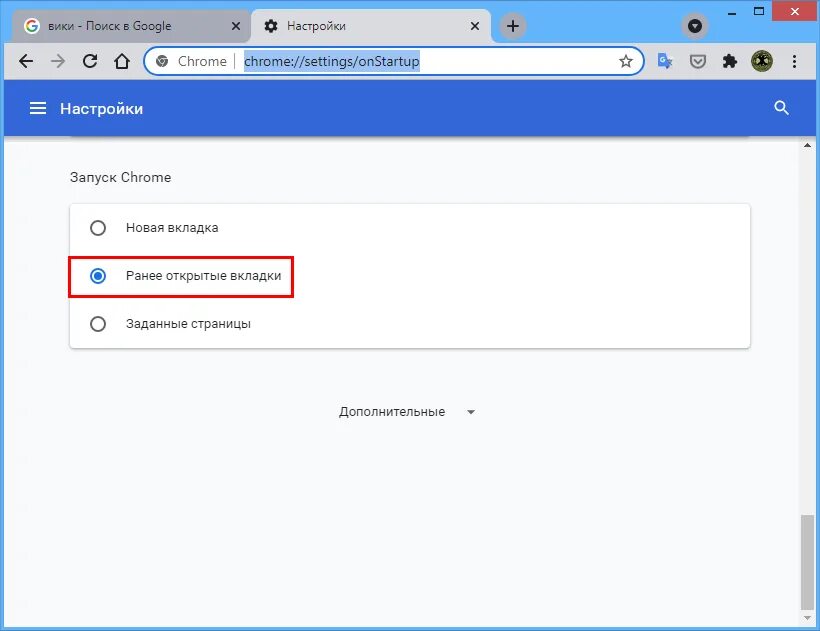Go back with the back arrow

pos(26,61)
